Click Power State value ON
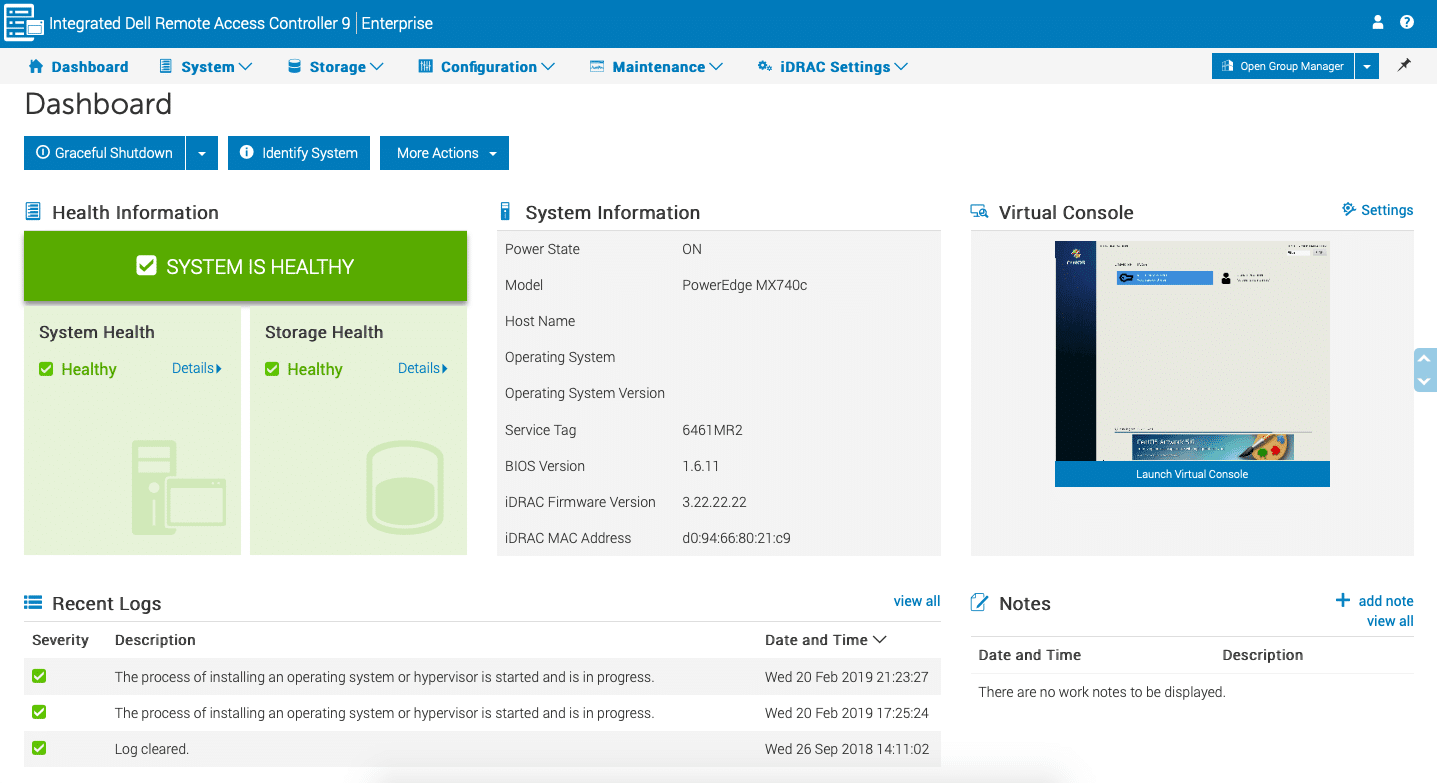 pyautogui.click(x=692, y=249)
